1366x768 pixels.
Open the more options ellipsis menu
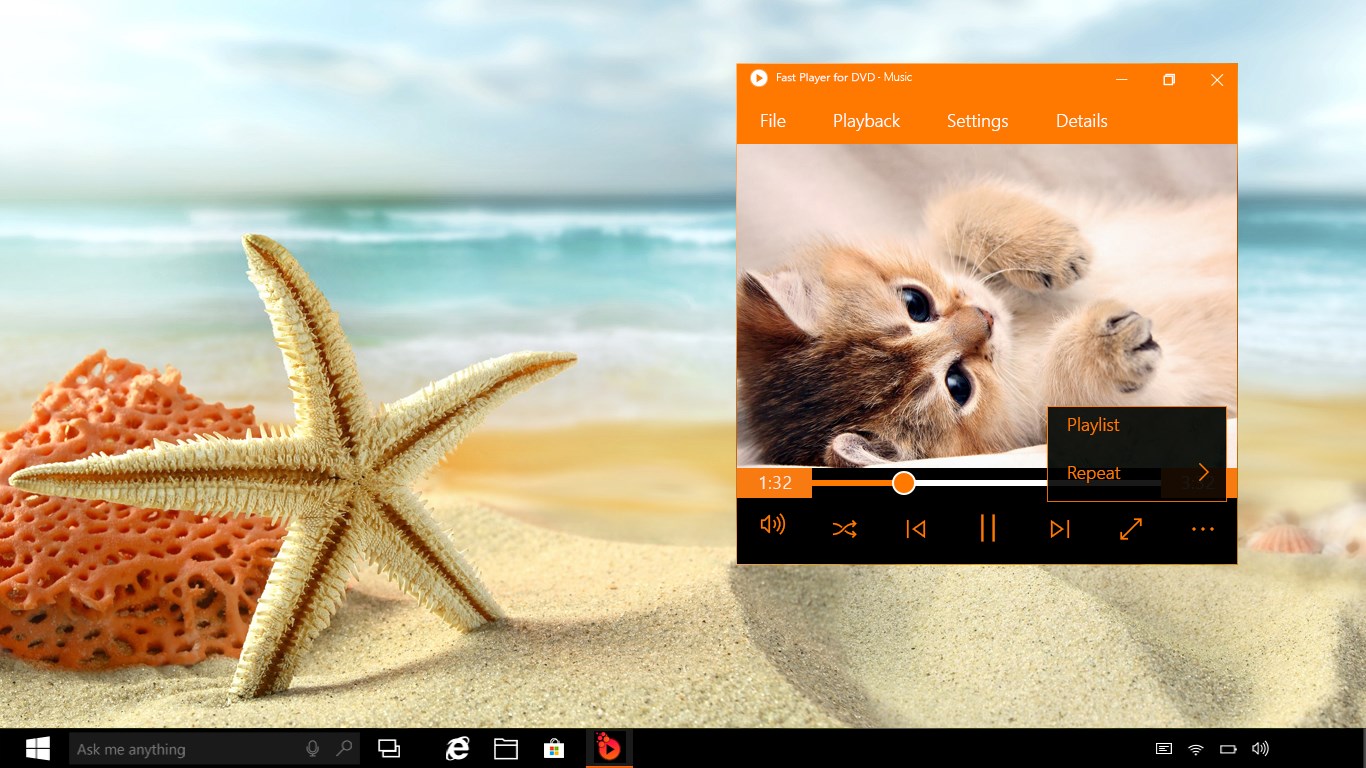1202,529
